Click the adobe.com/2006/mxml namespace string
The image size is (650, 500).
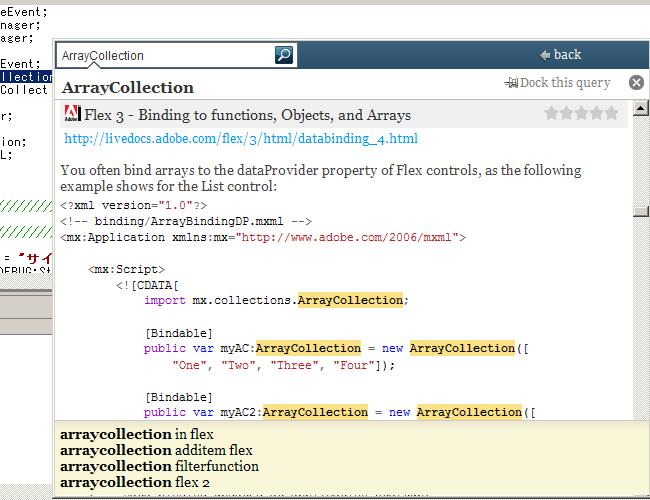point(347,238)
